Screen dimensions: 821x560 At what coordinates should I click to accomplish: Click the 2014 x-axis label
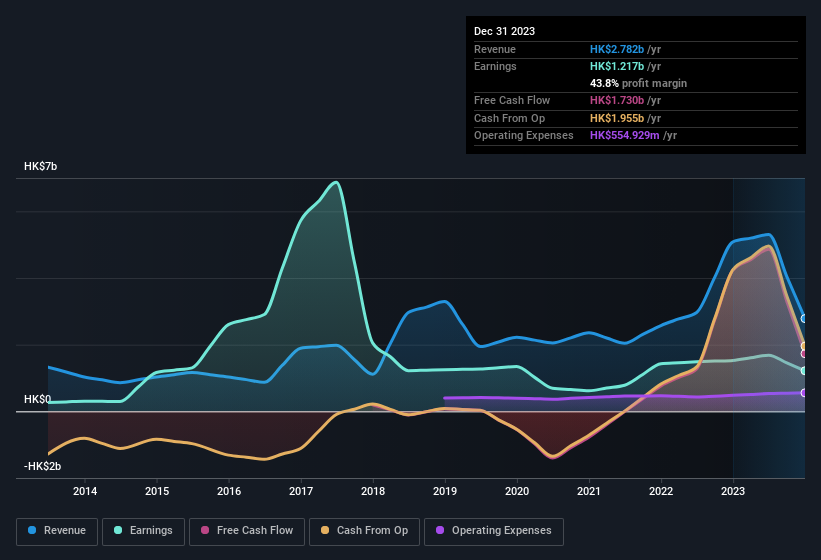pyautogui.click(x=85, y=491)
